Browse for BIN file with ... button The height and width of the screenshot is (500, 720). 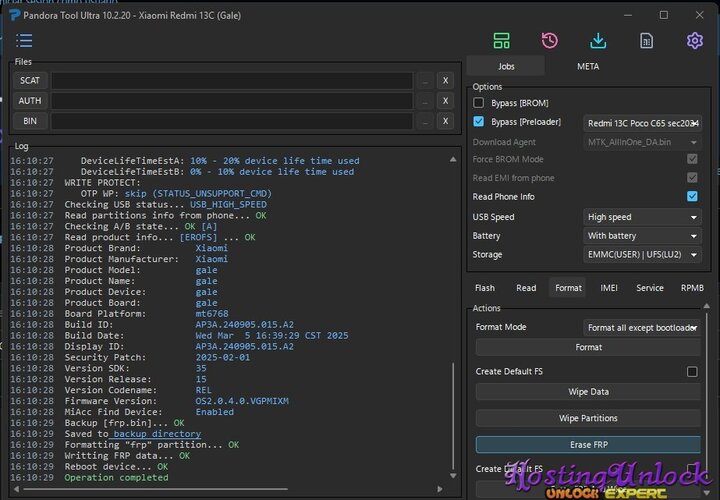[x=425, y=121]
